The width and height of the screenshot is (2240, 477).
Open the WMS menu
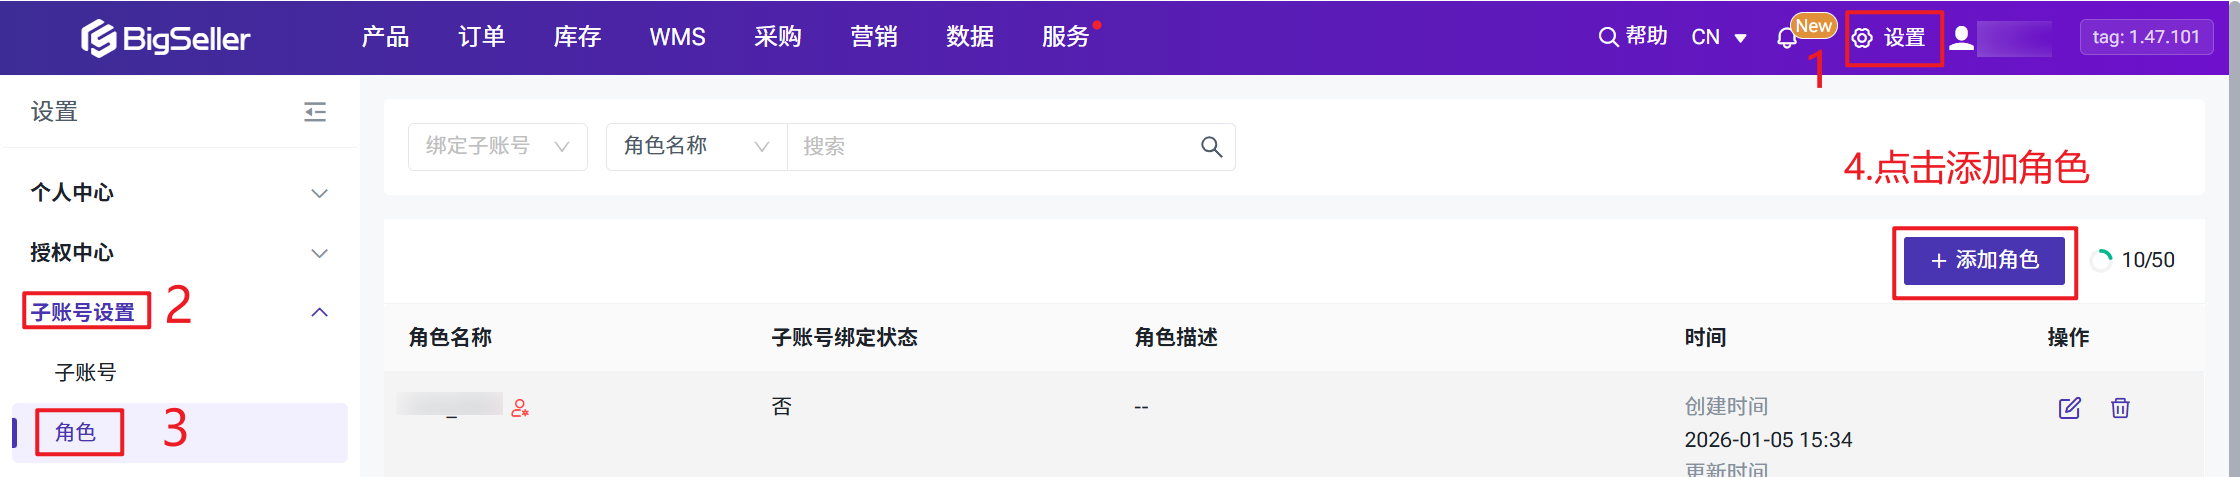(677, 37)
